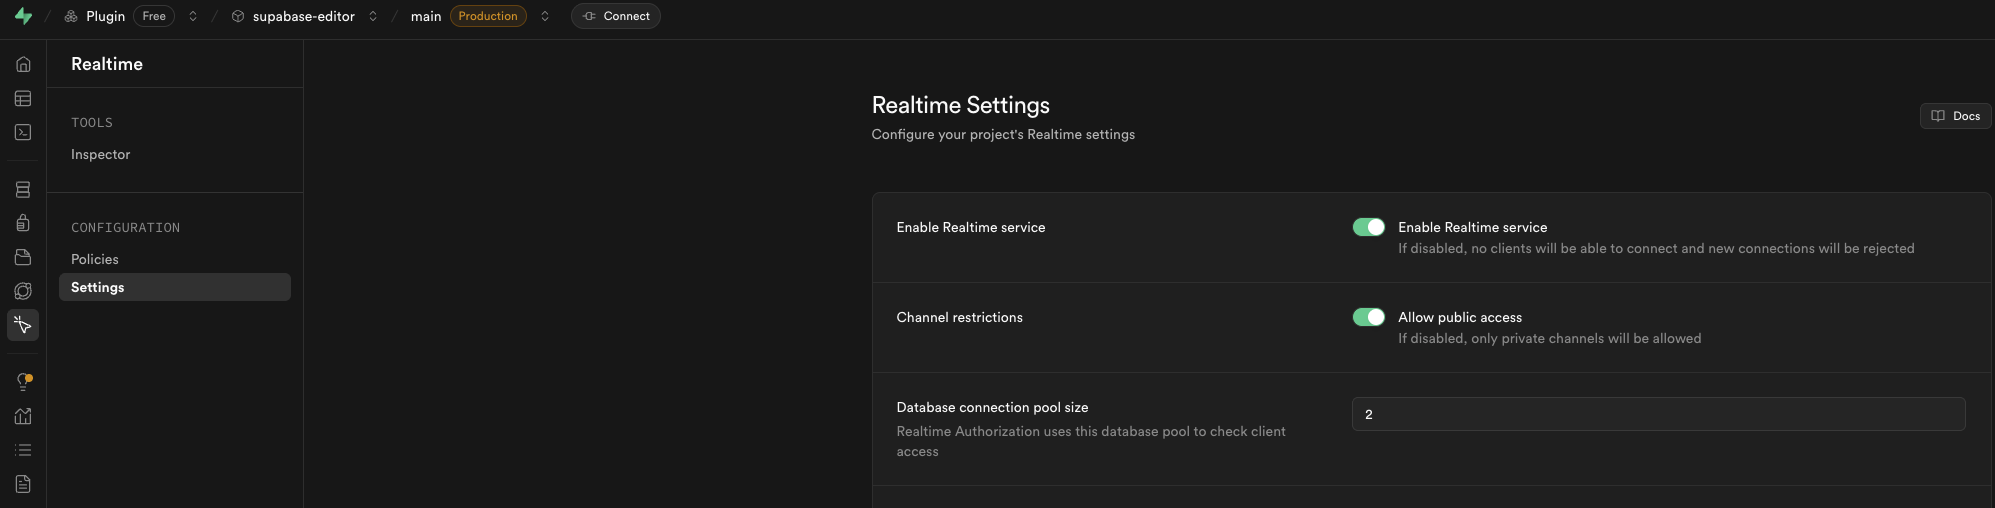
Task: Select Policies under Configuration
Action: click(95, 259)
